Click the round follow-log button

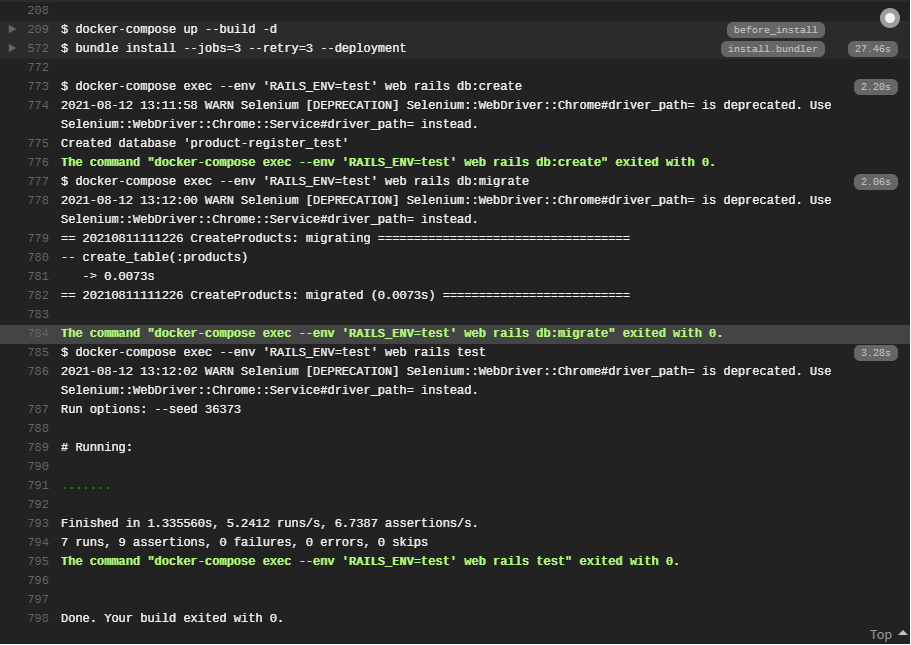point(890,18)
